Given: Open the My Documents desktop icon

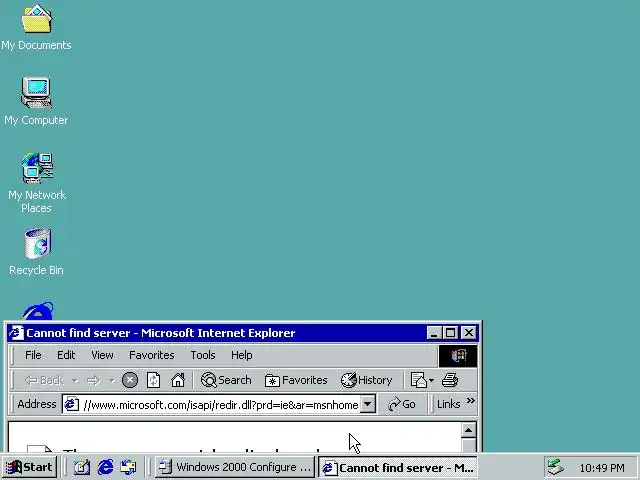Looking at the screenshot, I should click(x=36, y=28).
